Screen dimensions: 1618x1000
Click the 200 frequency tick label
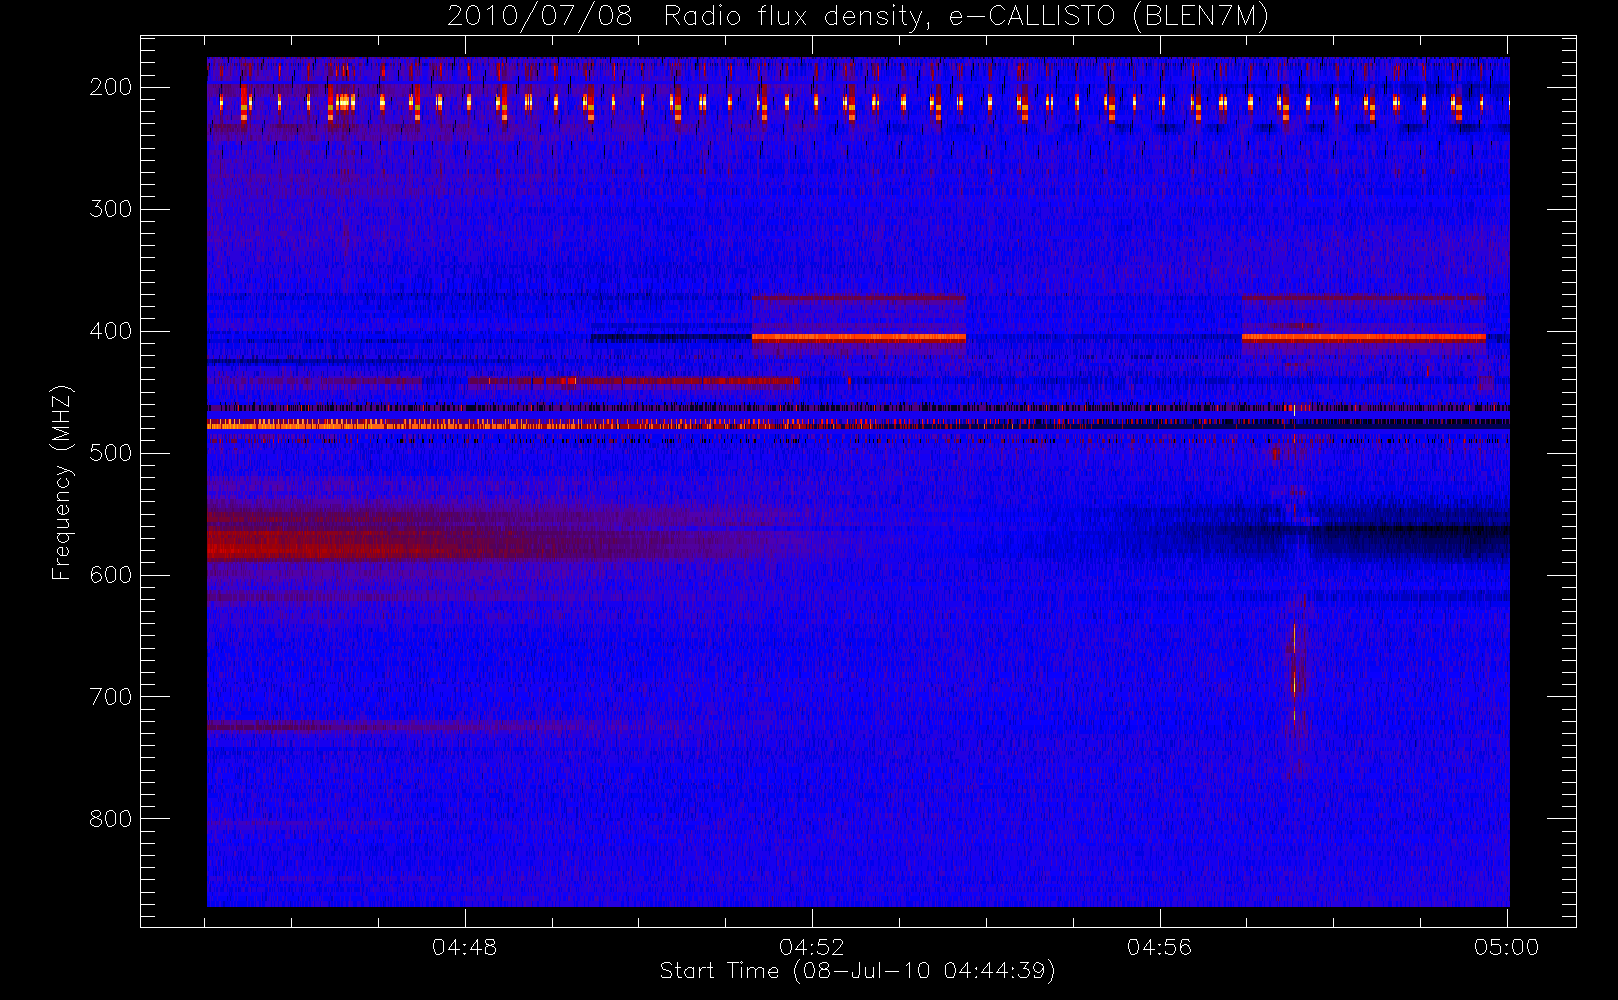tap(111, 87)
